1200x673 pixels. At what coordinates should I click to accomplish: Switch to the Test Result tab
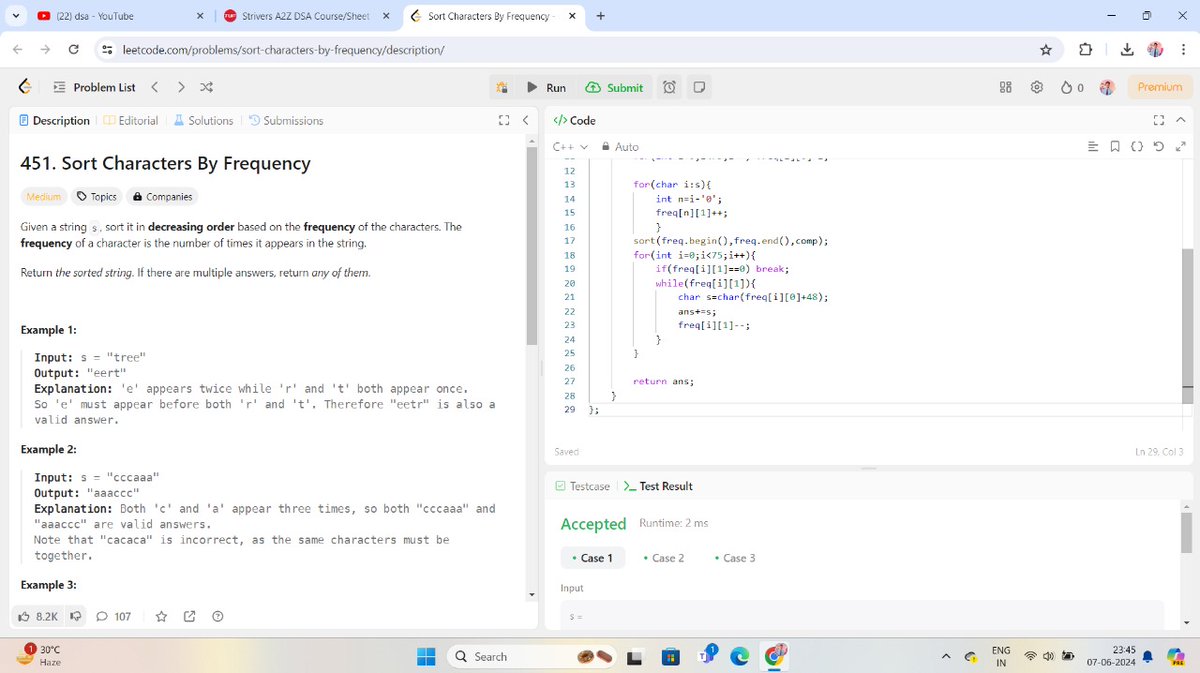(657, 486)
